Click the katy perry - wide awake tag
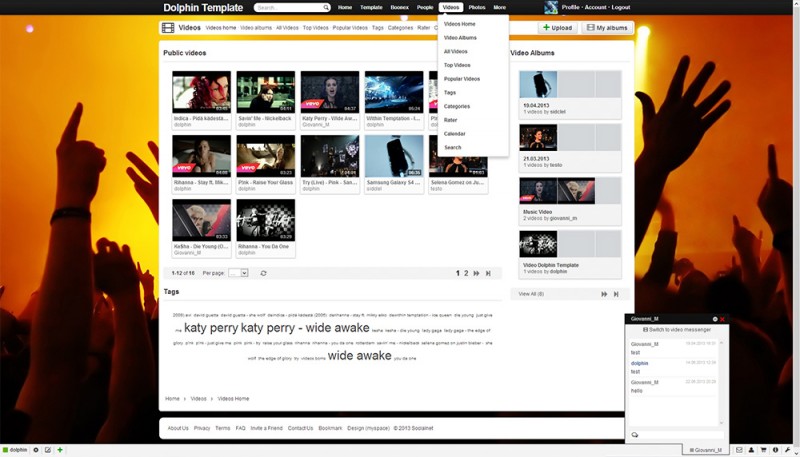The image size is (800, 457). 305,327
